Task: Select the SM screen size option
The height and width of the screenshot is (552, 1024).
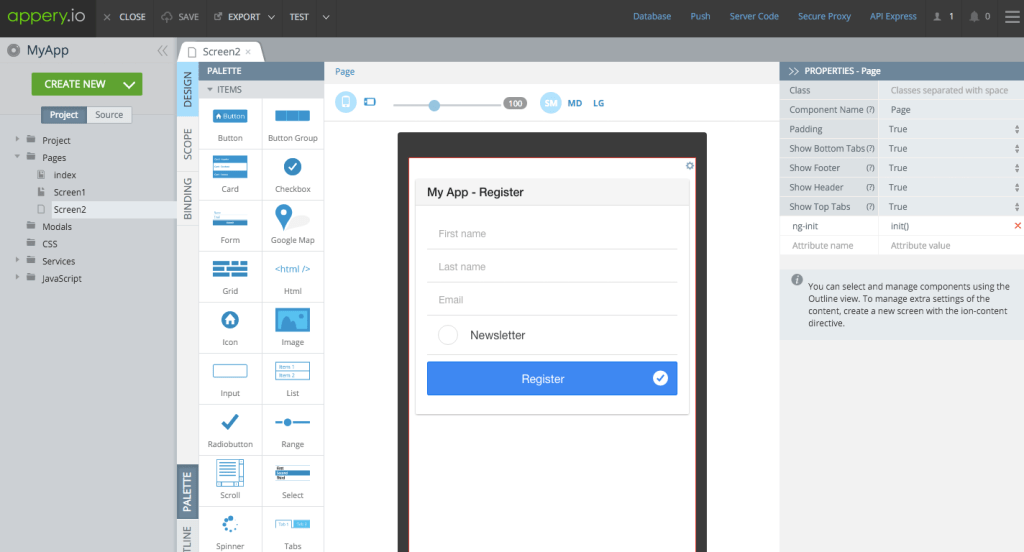Action: pyautogui.click(x=551, y=103)
